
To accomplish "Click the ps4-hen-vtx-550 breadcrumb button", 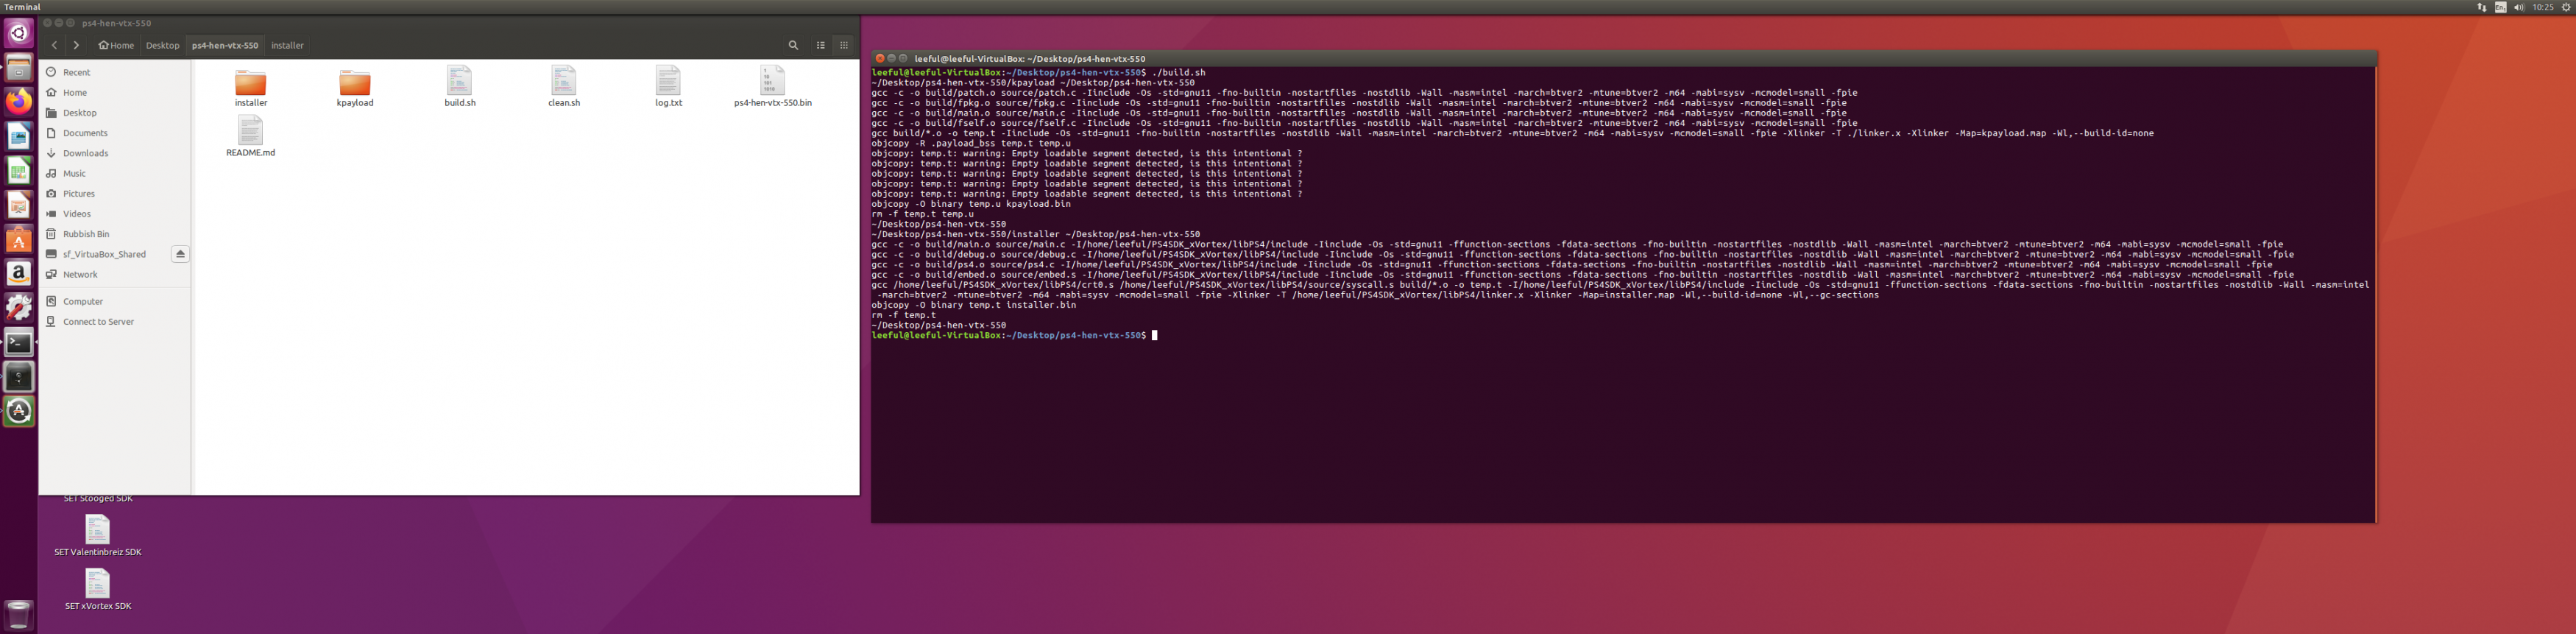I will tap(225, 45).
